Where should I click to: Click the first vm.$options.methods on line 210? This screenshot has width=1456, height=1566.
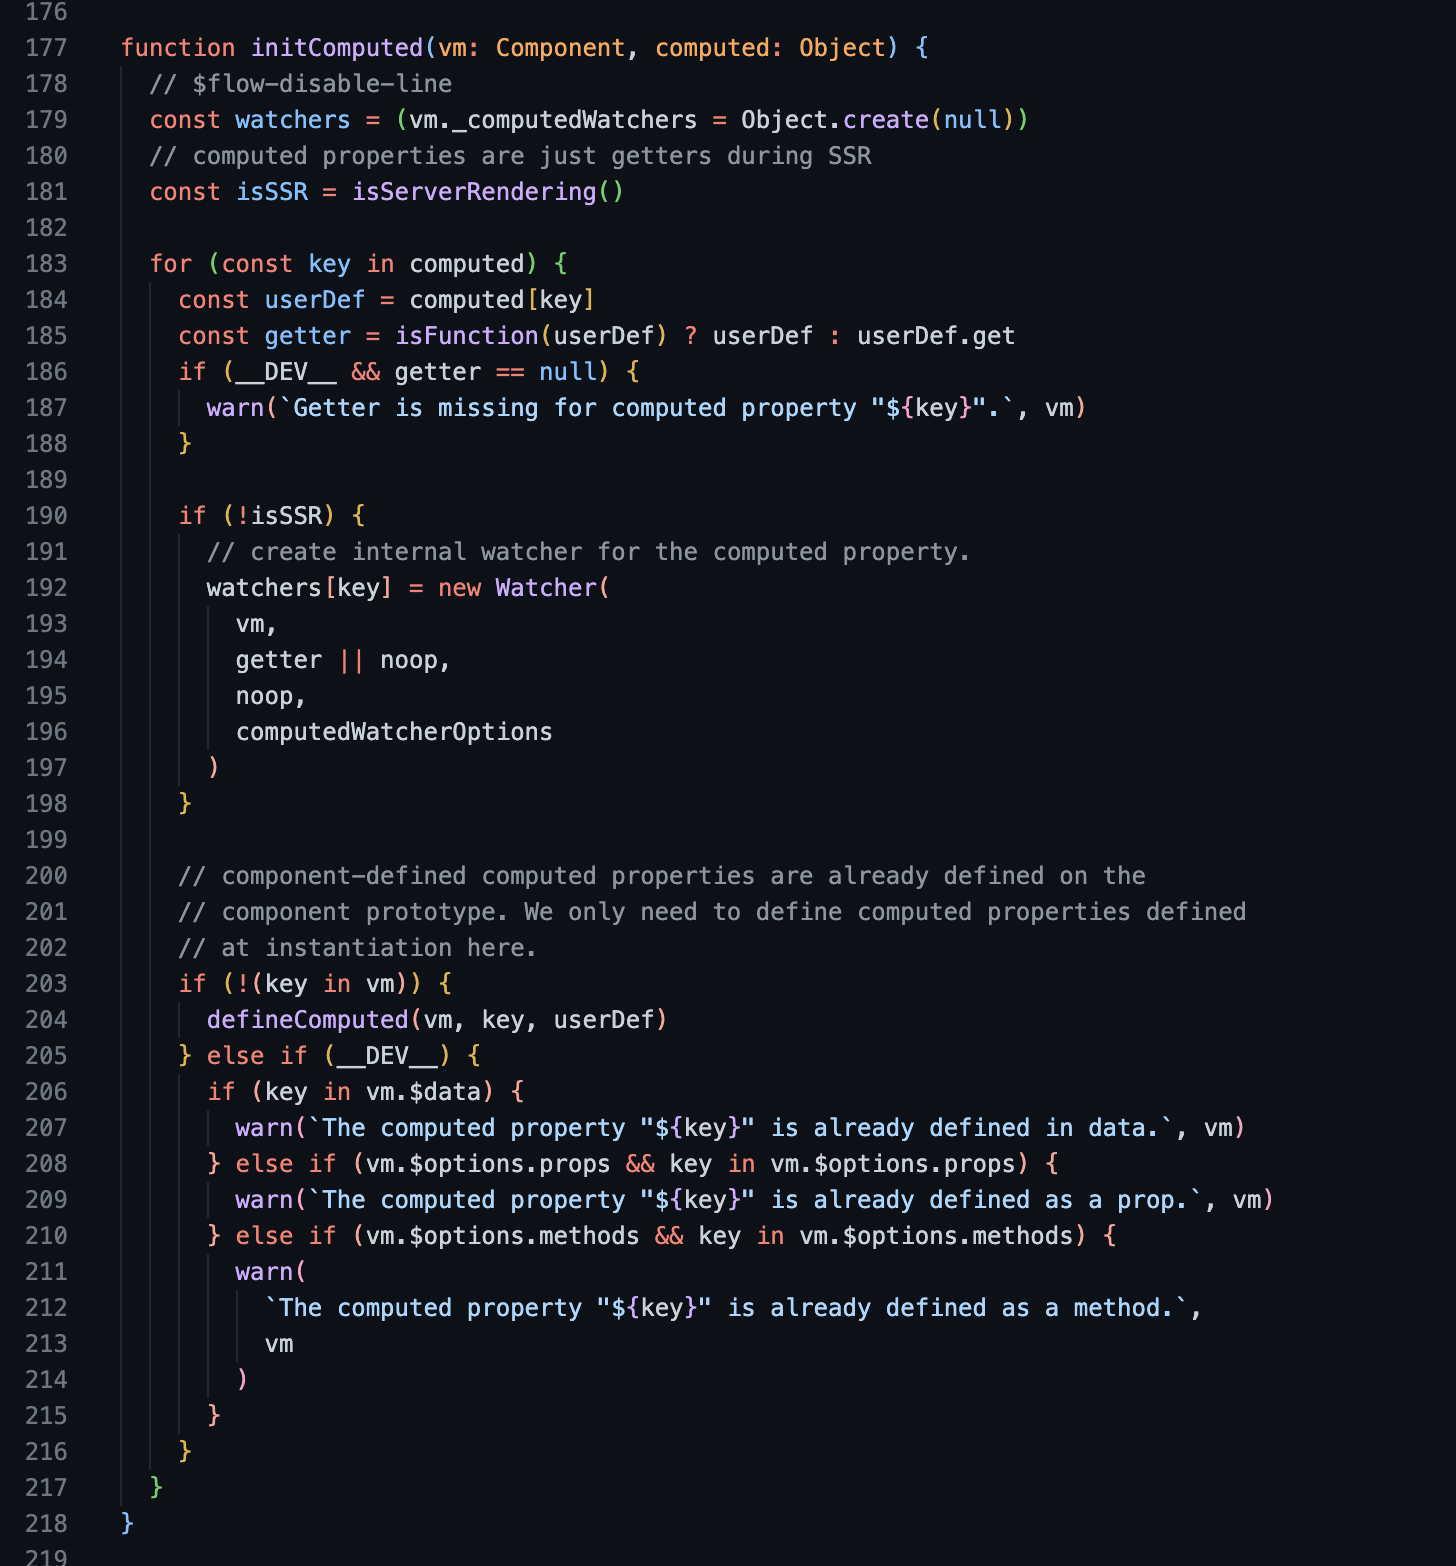click(503, 1236)
